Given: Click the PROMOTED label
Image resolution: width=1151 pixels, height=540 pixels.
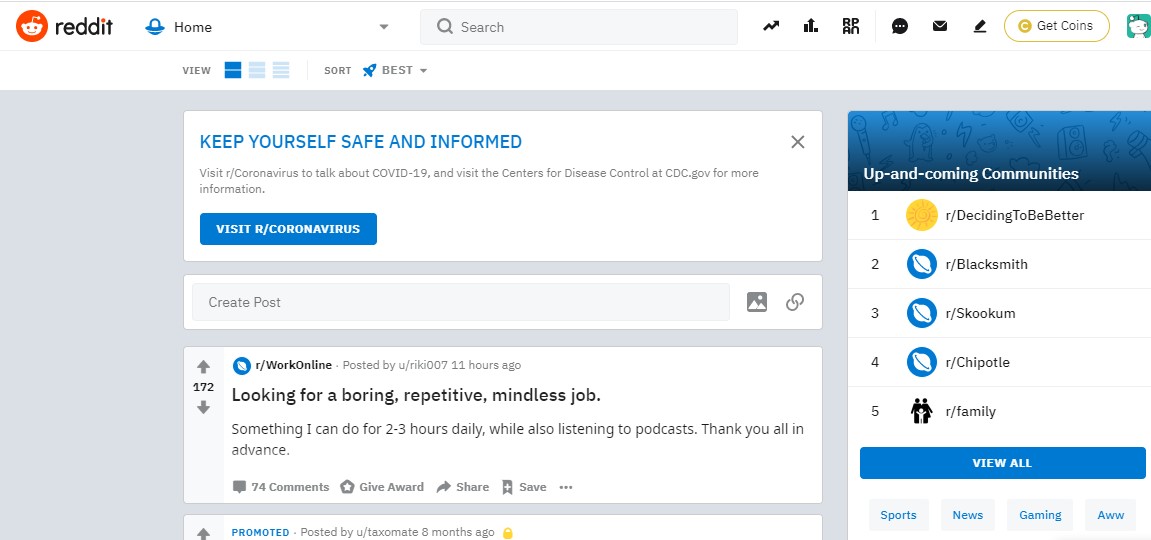Looking at the screenshot, I should tap(261, 533).
